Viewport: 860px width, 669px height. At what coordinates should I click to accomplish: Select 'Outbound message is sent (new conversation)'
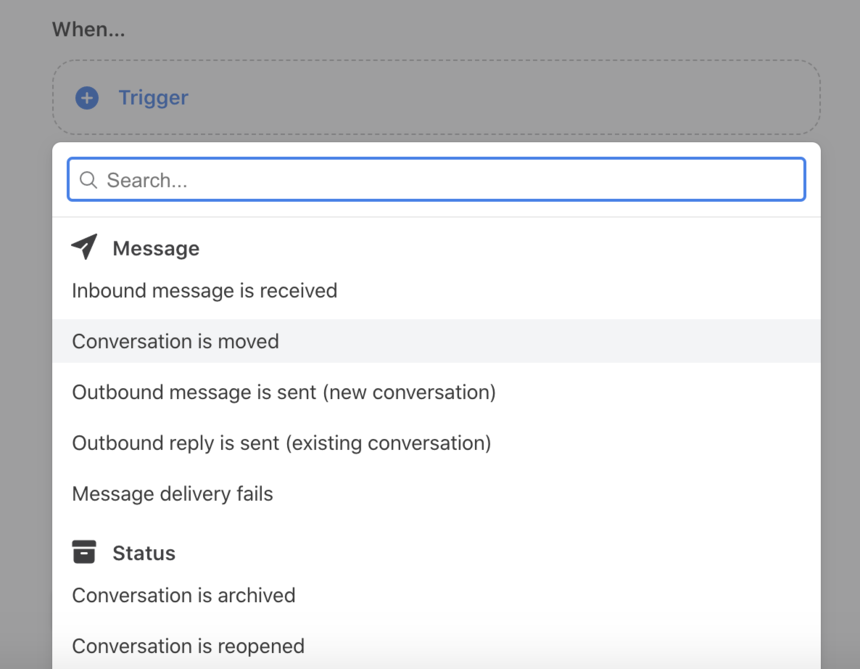pyautogui.click(x=437, y=392)
